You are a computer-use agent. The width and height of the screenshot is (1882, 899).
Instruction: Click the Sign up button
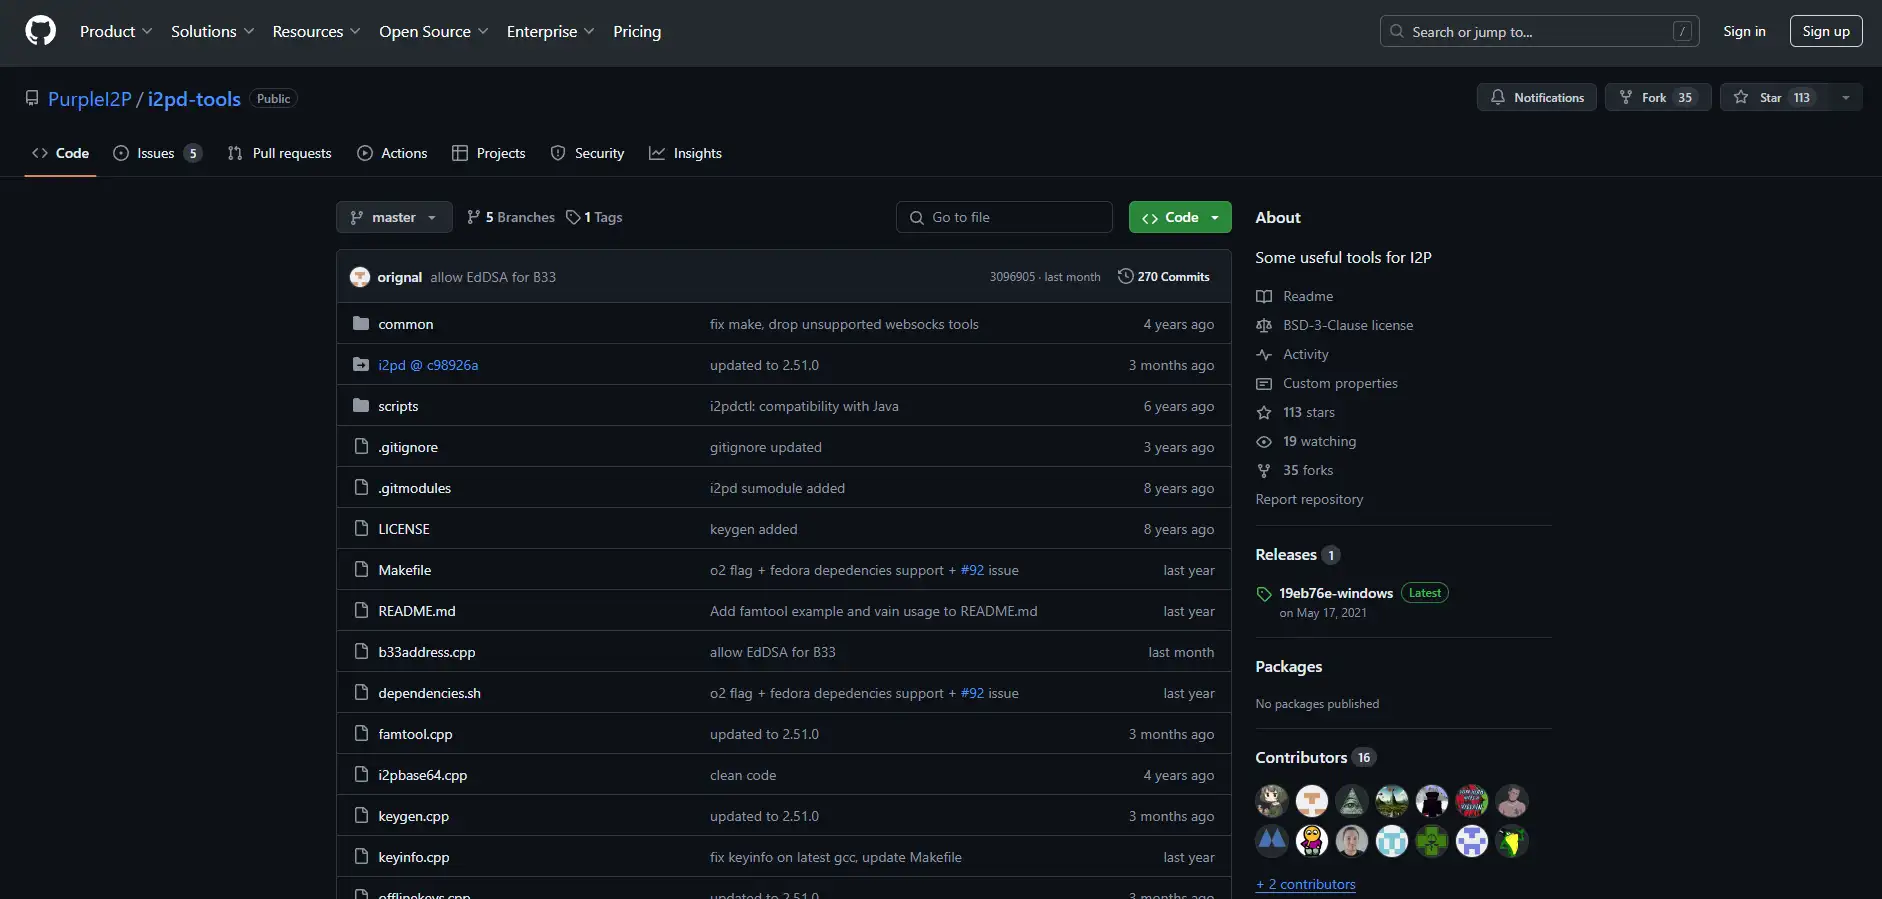pyautogui.click(x=1826, y=31)
